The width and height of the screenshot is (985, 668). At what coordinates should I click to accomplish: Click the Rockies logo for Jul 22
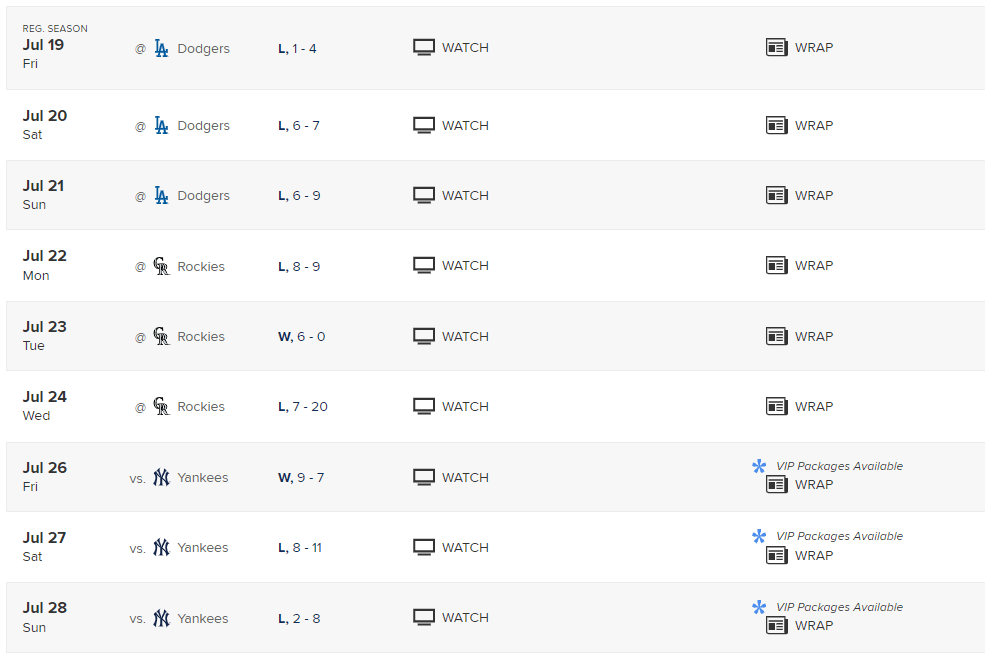click(x=161, y=266)
